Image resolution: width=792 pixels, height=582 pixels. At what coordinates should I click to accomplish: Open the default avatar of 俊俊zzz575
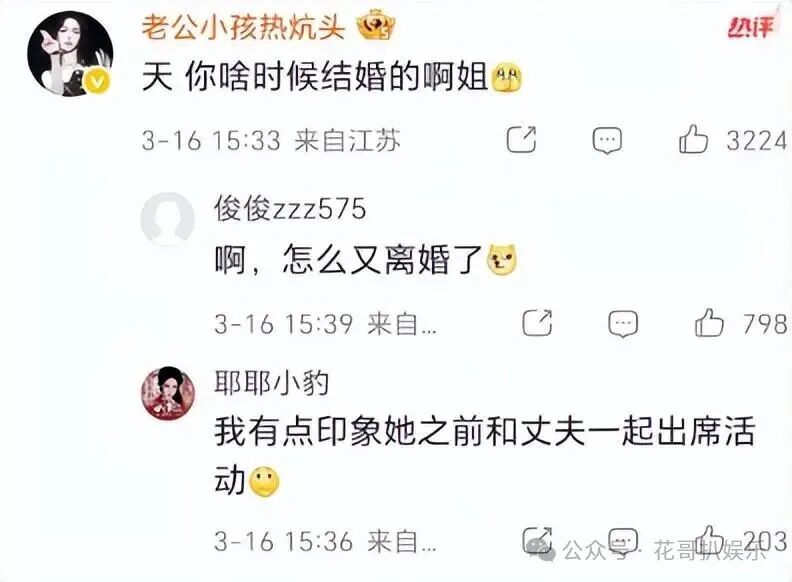click(x=167, y=219)
